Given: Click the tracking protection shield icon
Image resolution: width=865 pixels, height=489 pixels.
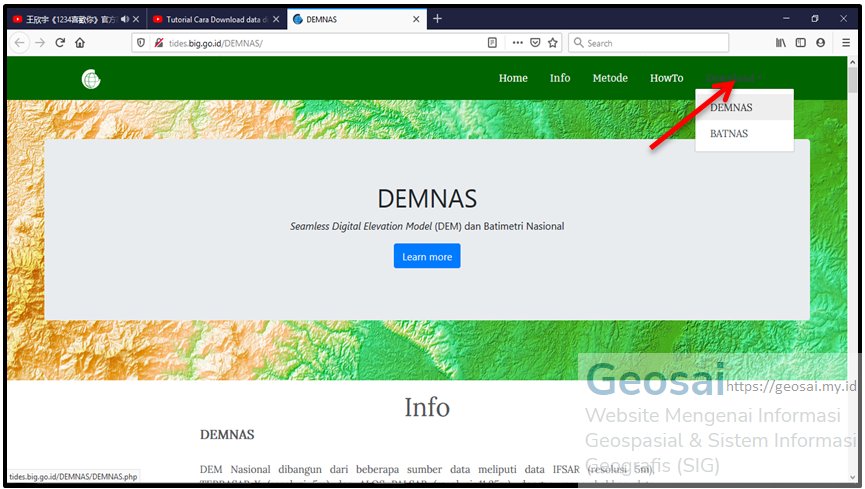Looking at the screenshot, I should 141,42.
